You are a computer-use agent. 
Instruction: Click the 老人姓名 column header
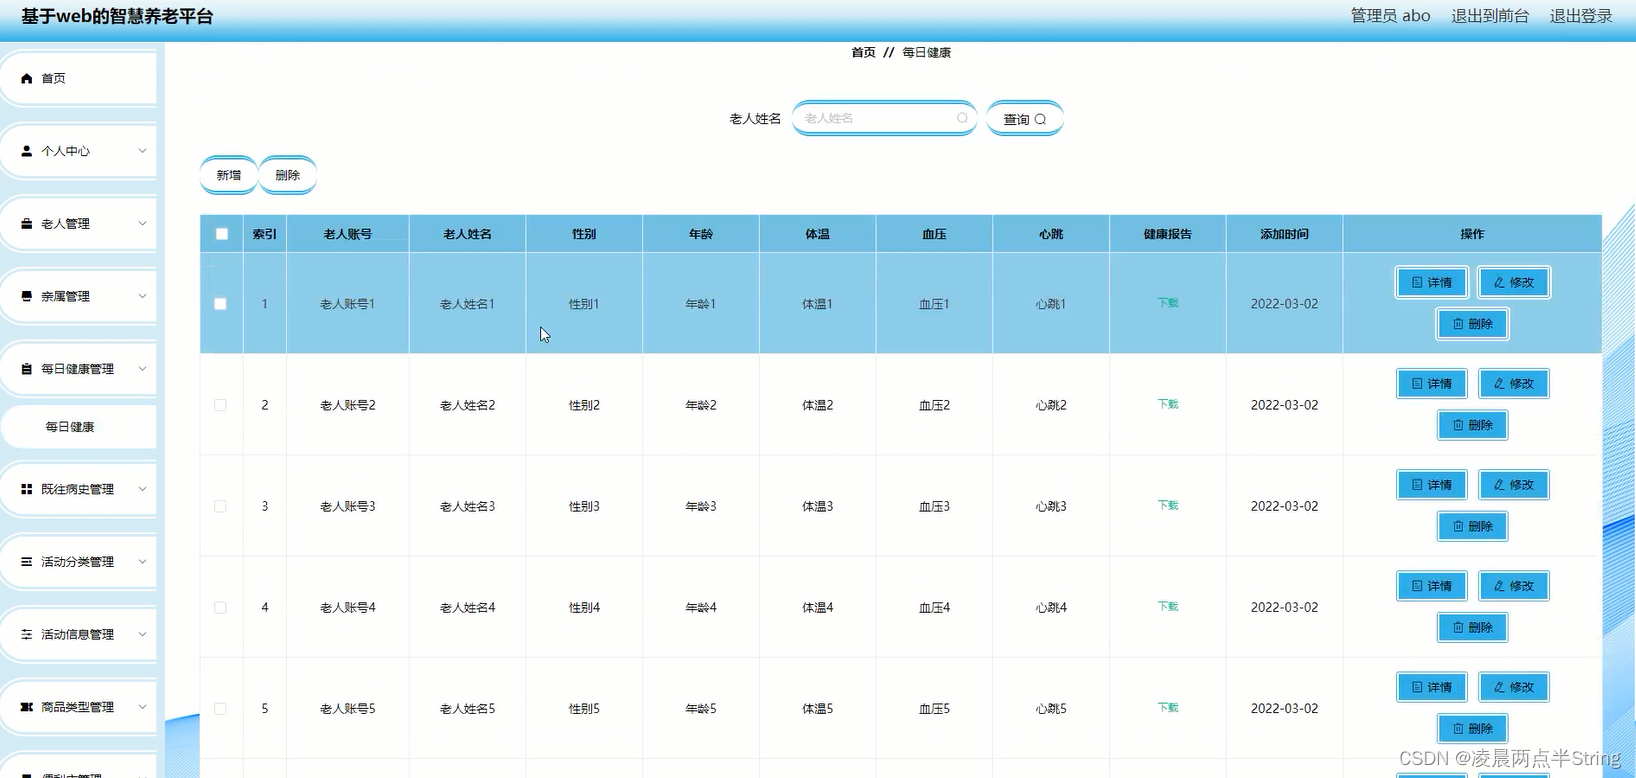[467, 234]
